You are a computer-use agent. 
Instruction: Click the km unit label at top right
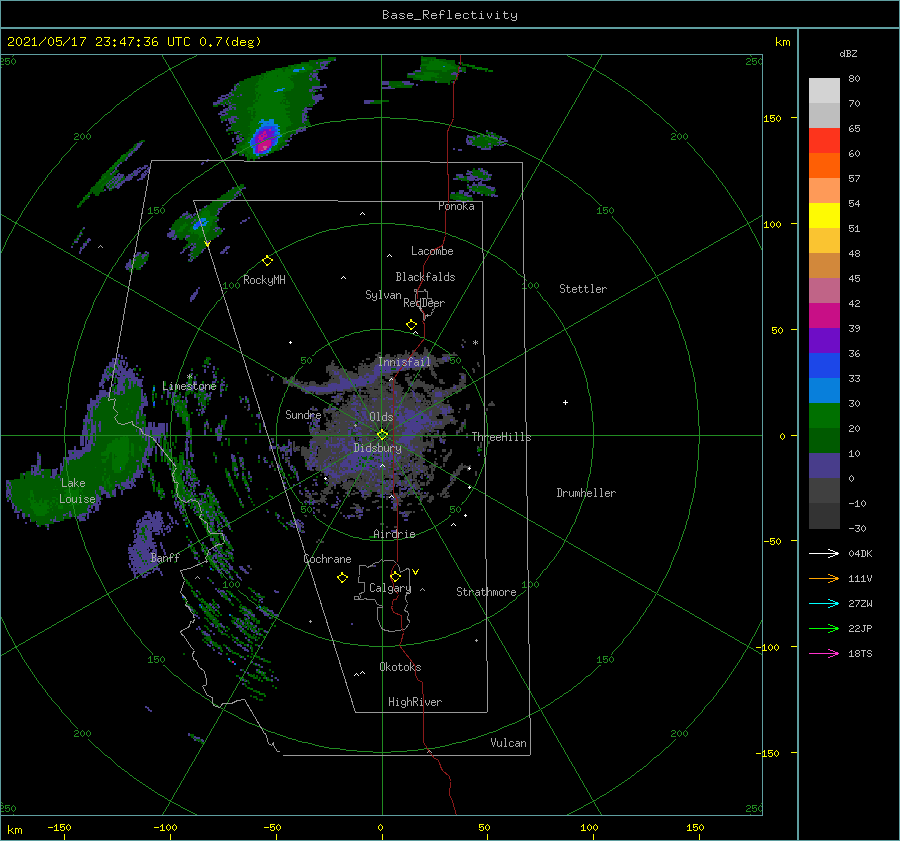coord(782,42)
